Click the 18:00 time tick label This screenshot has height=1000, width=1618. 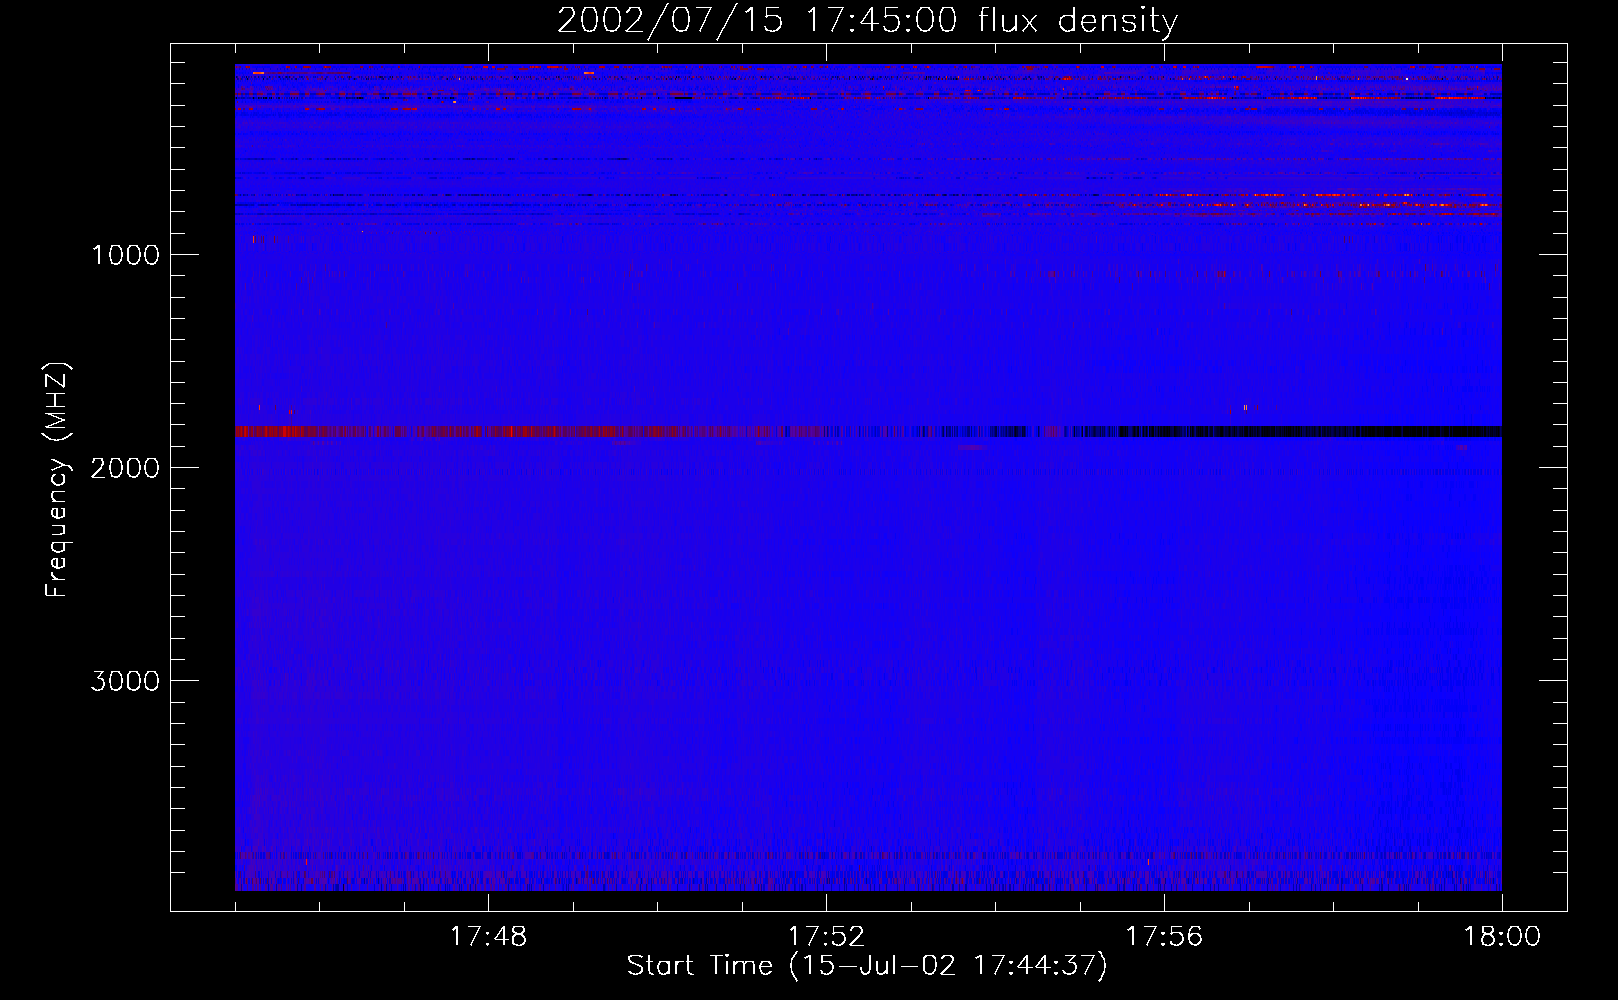click(1502, 937)
